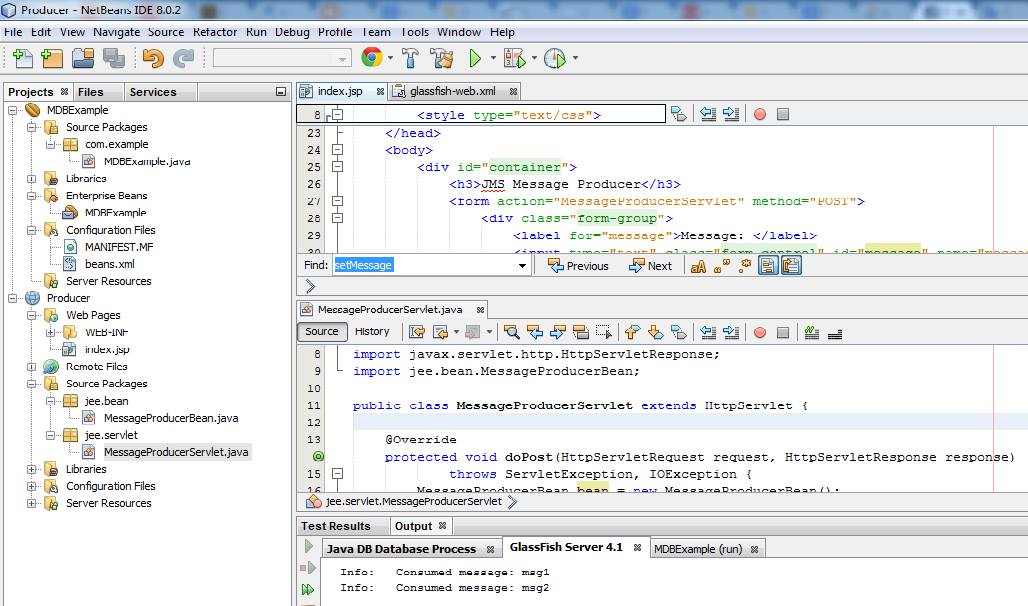Click the Open Project toolbar icon
The width and height of the screenshot is (1028, 606).
pyautogui.click(x=83, y=58)
